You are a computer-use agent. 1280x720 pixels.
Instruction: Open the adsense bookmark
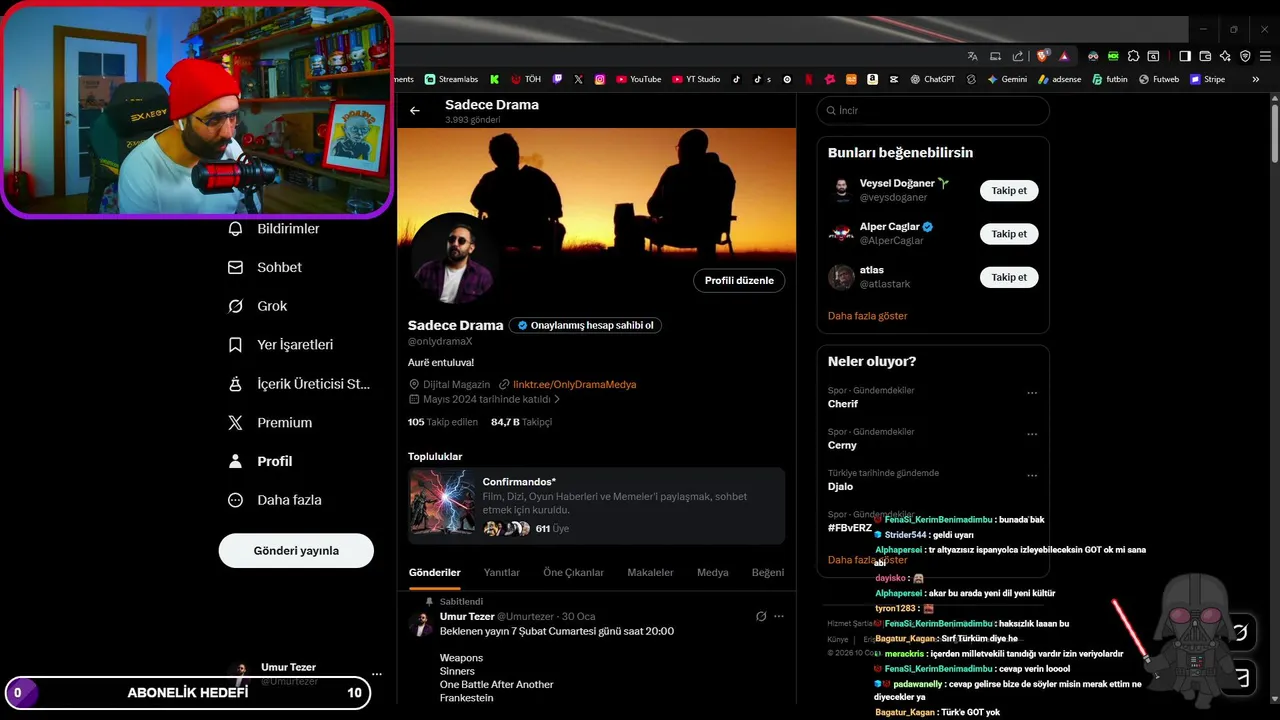tap(1059, 79)
